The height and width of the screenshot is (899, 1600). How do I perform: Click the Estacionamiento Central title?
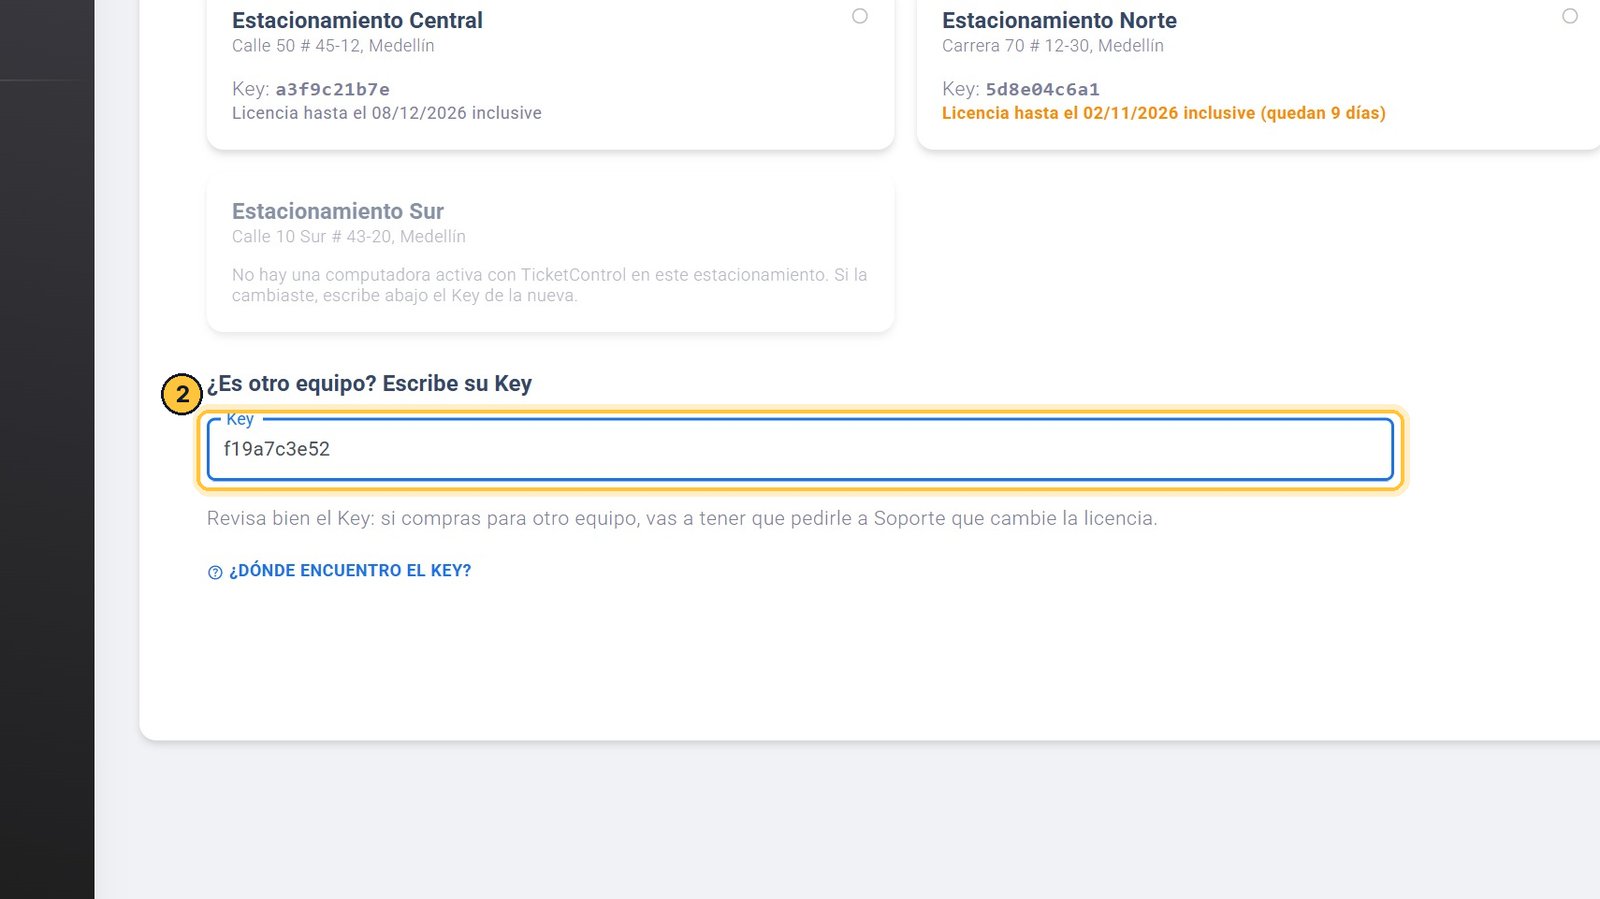357,20
